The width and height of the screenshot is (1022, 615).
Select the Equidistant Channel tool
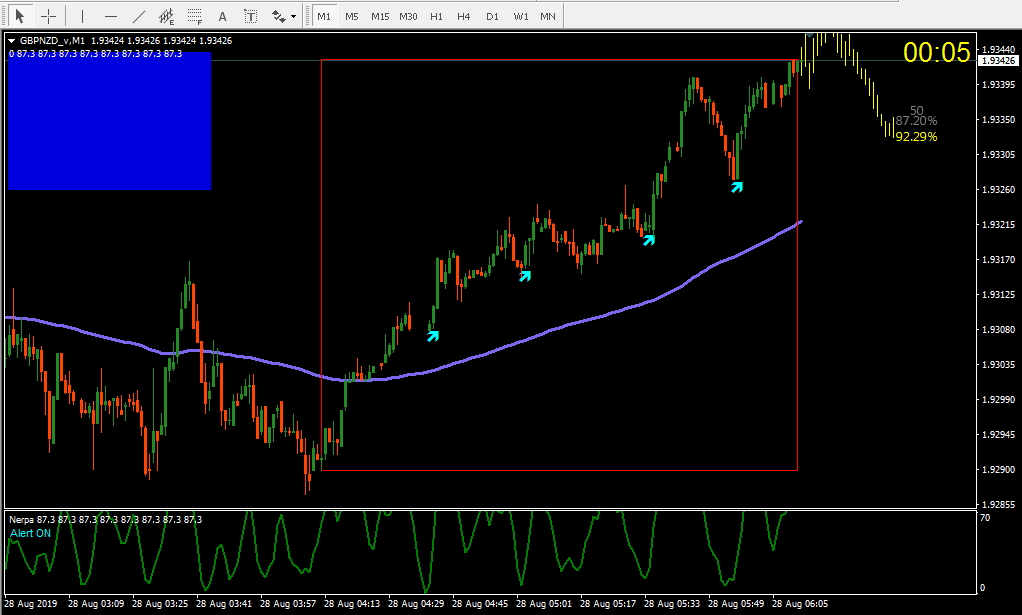pos(167,16)
